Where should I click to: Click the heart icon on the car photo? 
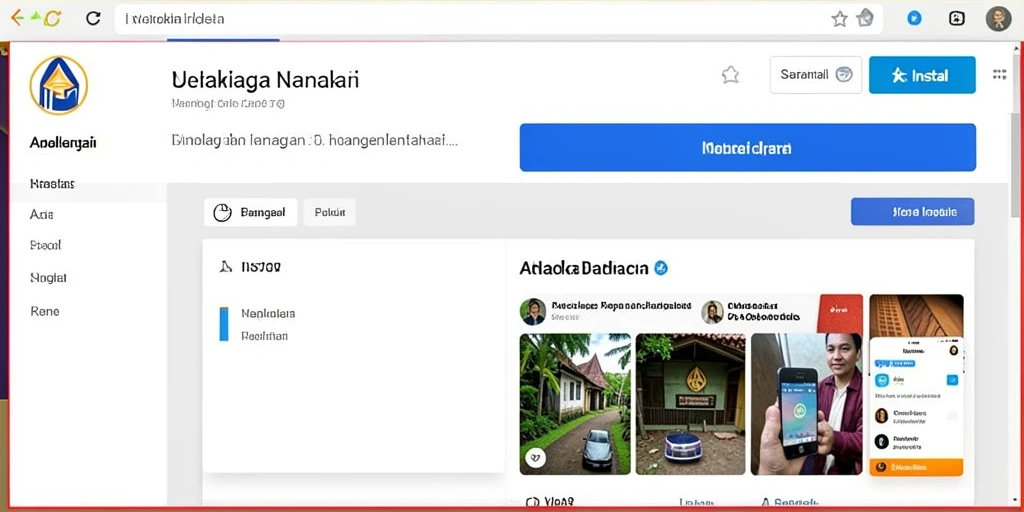click(x=536, y=457)
